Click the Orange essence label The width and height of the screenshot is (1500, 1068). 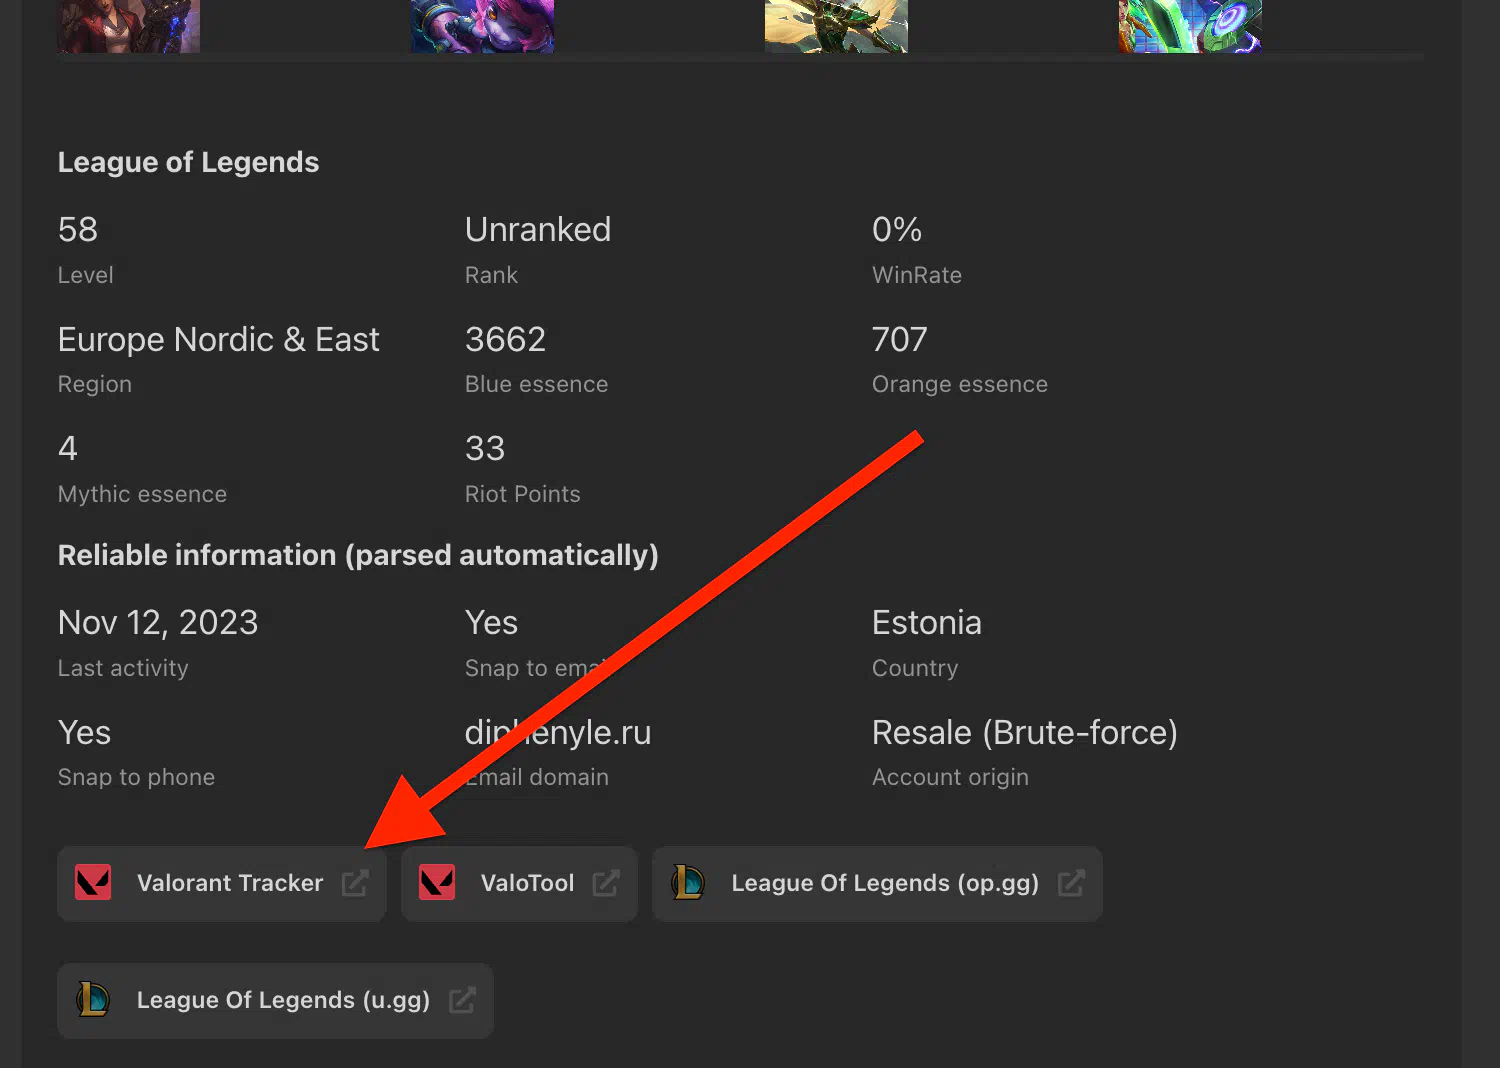click(960, 385)
